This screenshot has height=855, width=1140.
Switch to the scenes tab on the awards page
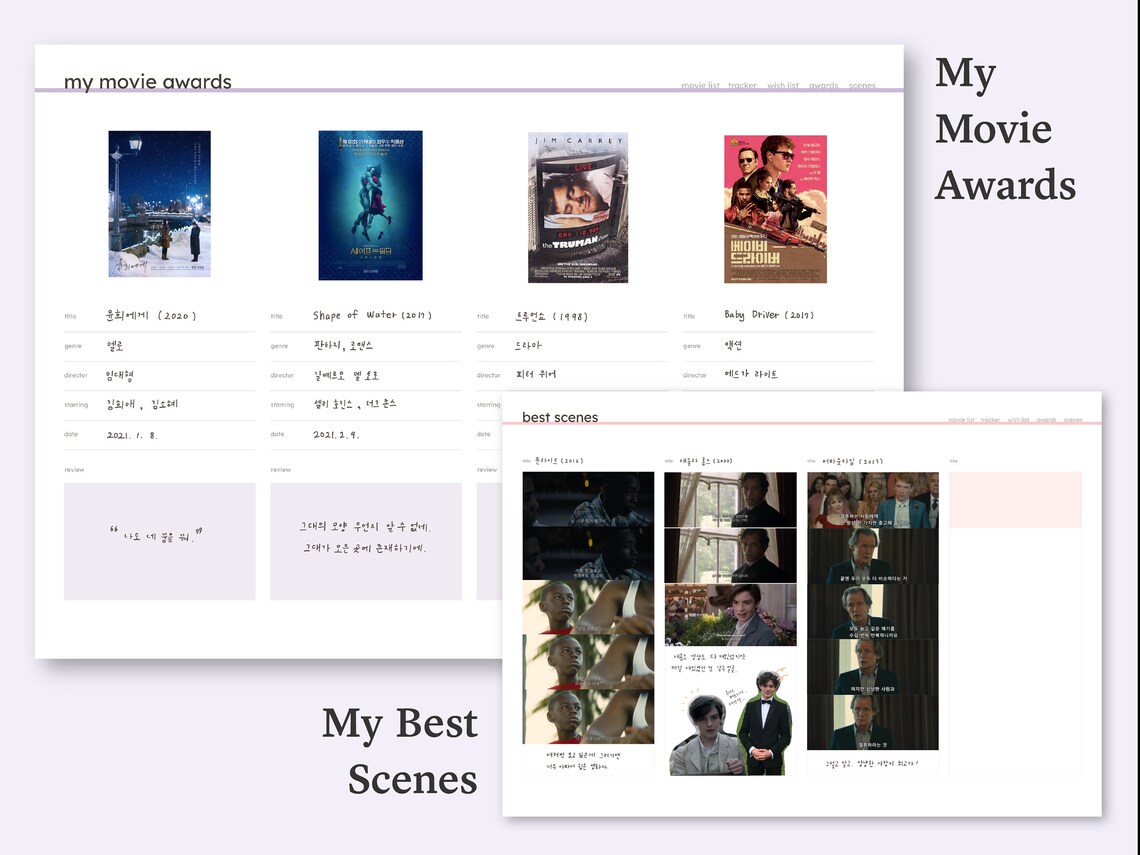click(x=862, y=84)
